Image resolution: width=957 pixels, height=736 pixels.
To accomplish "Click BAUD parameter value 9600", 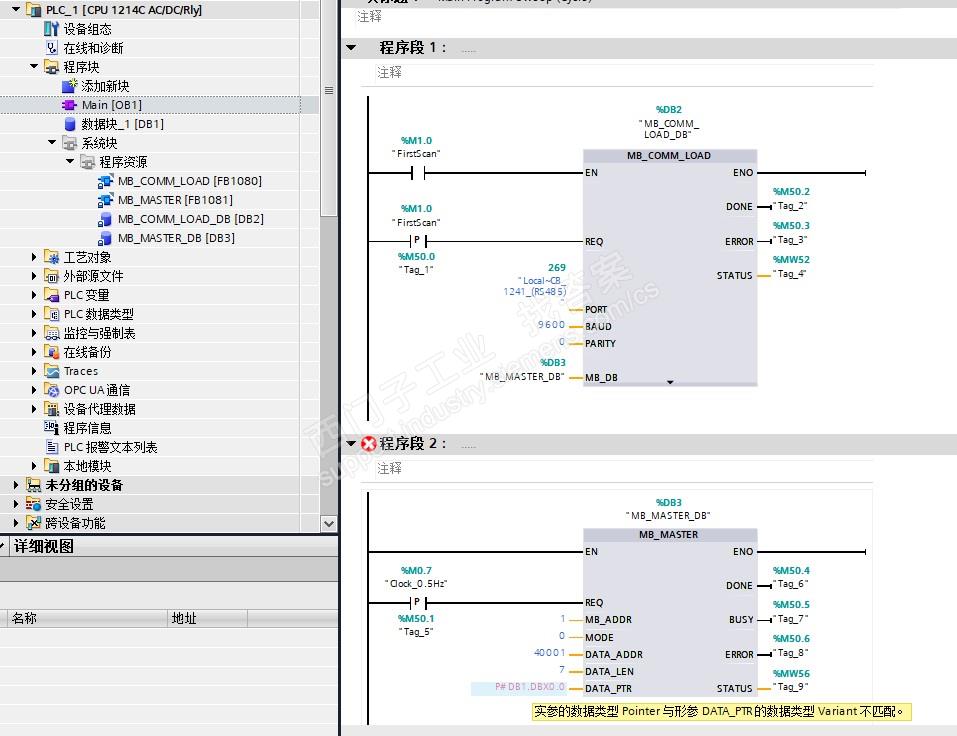I will (x=551, y=325).
